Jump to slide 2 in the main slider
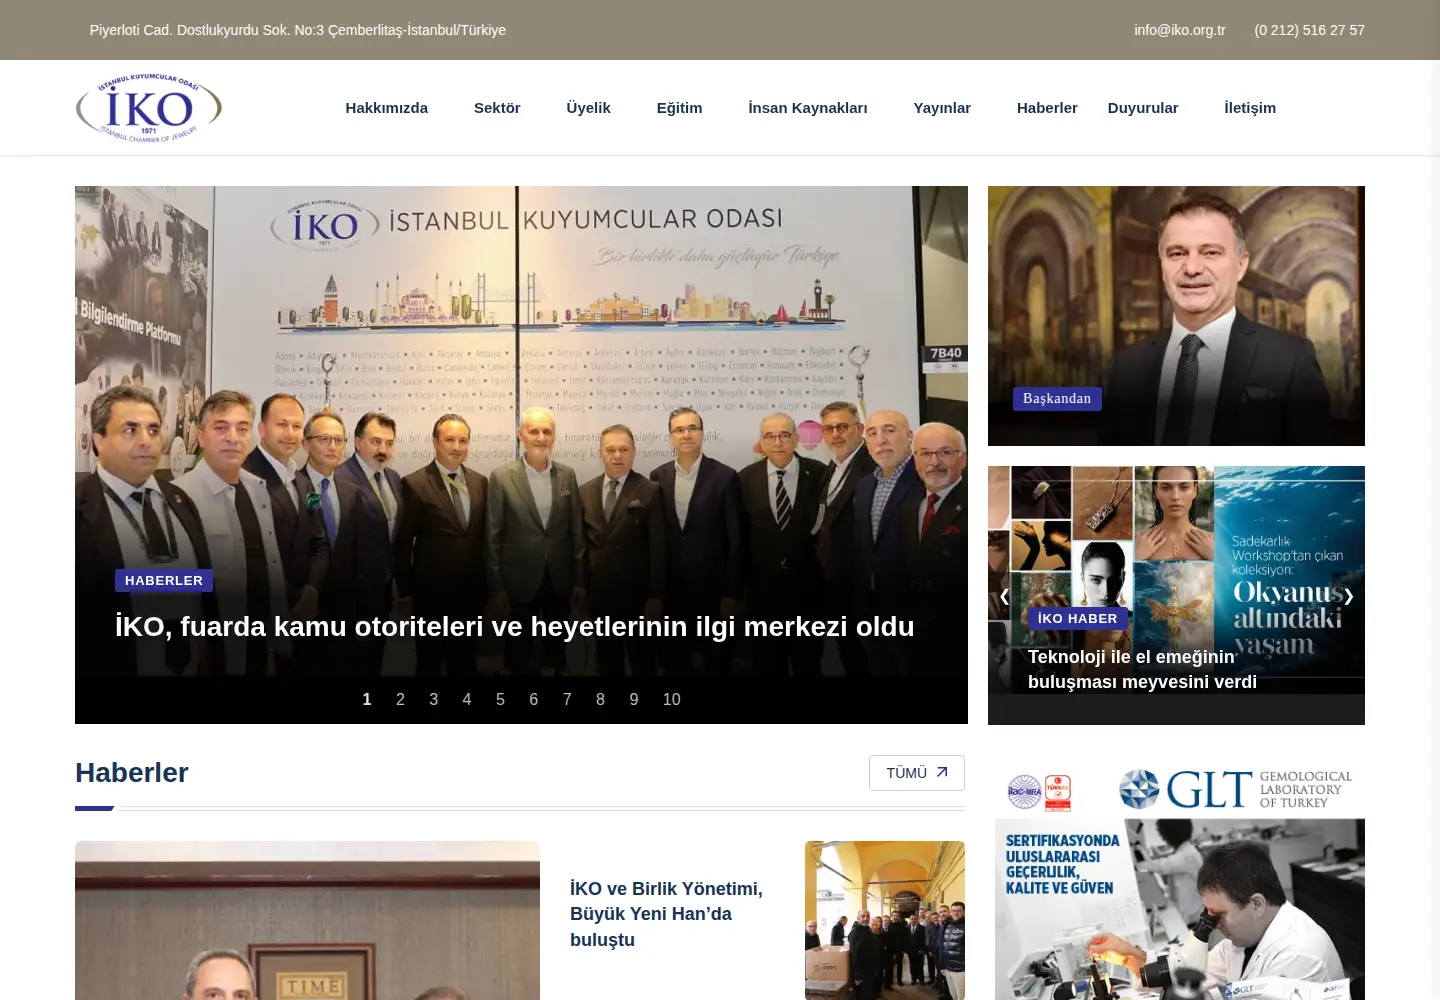Image resolution: width=1440 pixels, height=1000 pixels. point(400,700)
